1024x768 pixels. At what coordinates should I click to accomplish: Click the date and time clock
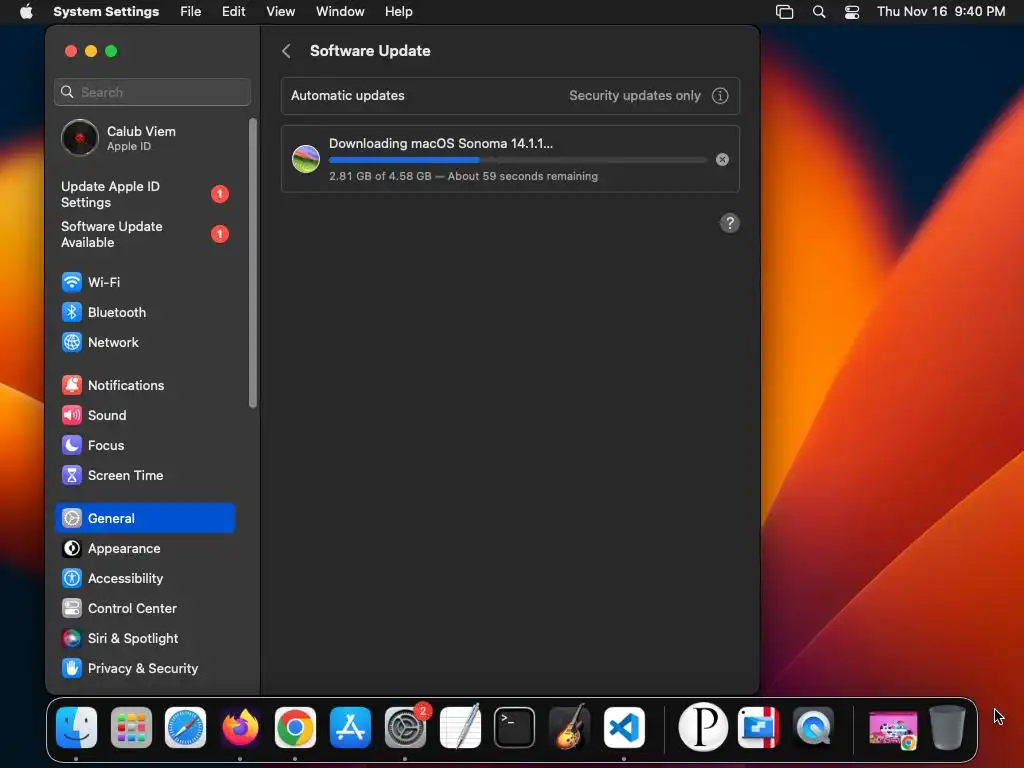(941, 12)
